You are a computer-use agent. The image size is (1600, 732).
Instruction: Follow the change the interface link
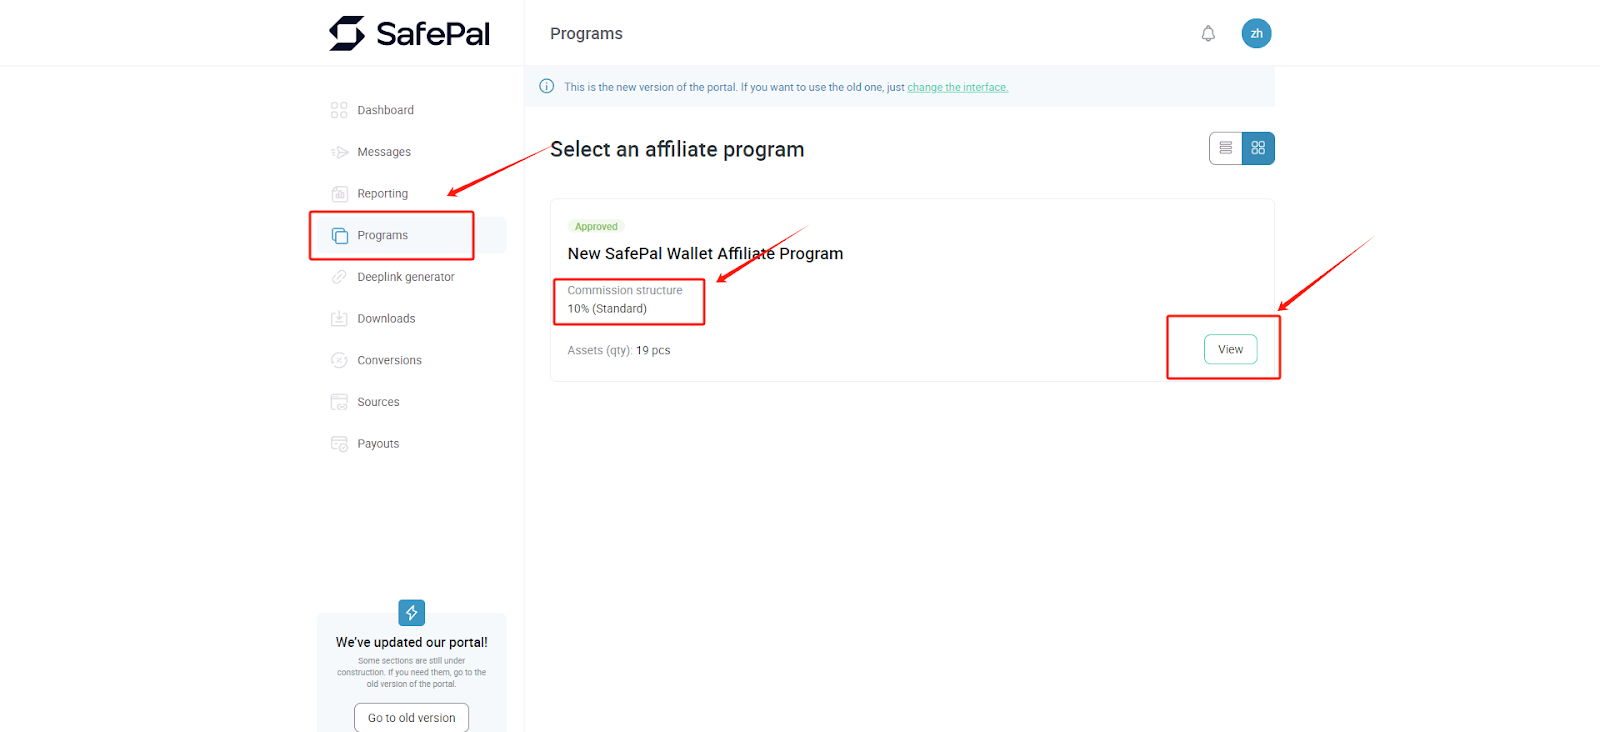tap(957, 88)
